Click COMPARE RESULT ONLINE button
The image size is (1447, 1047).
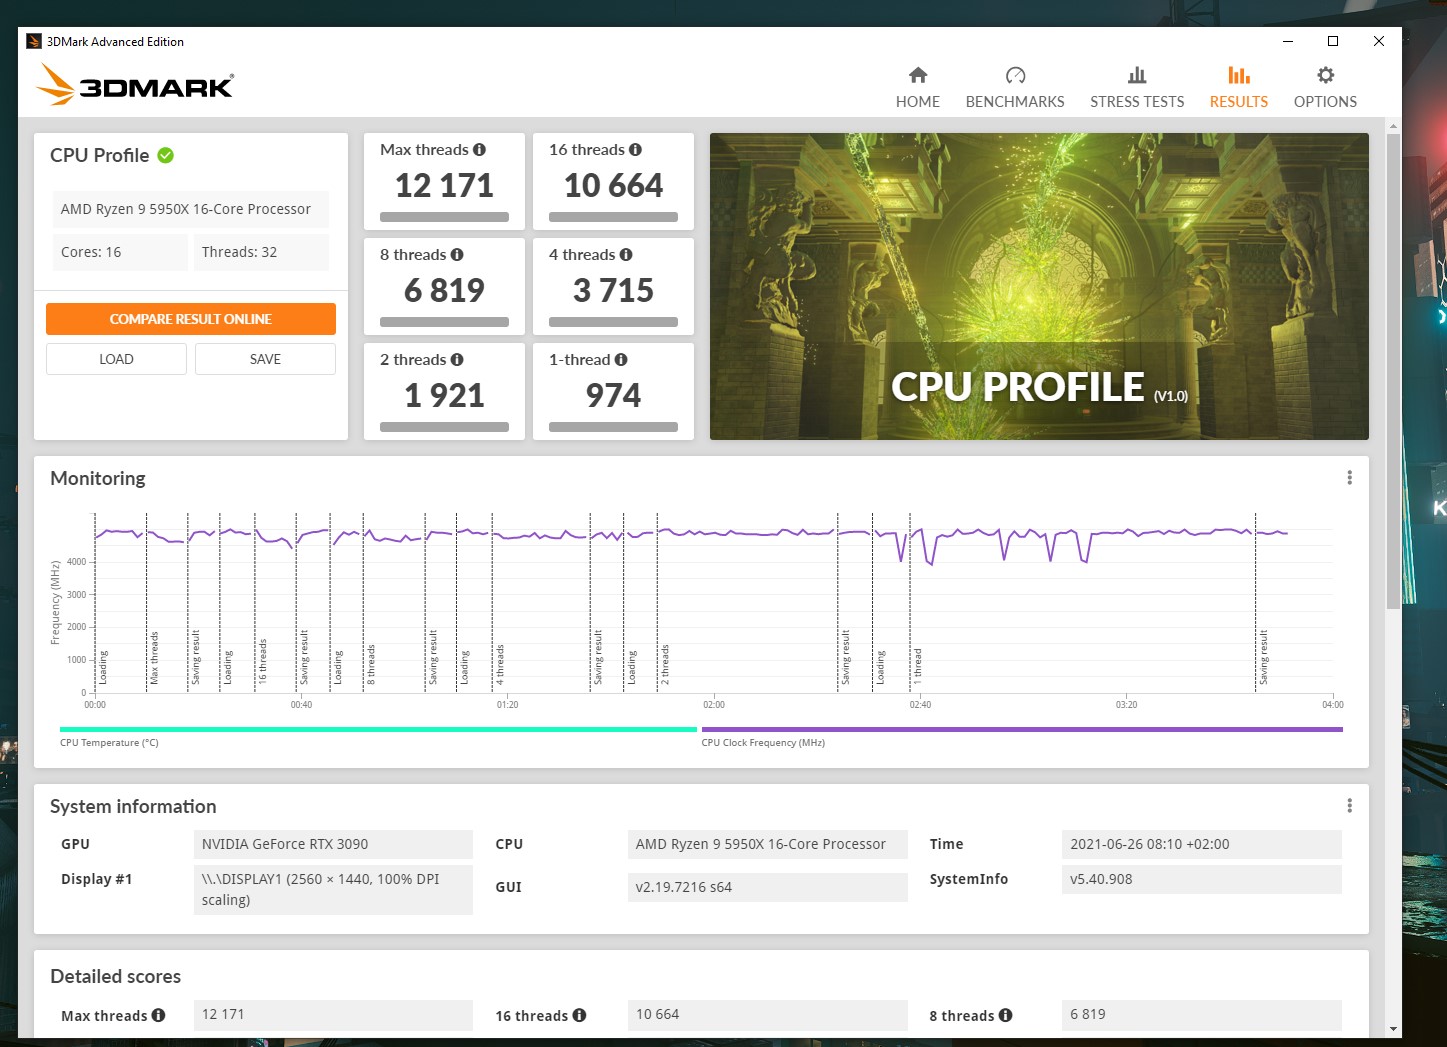191,319
